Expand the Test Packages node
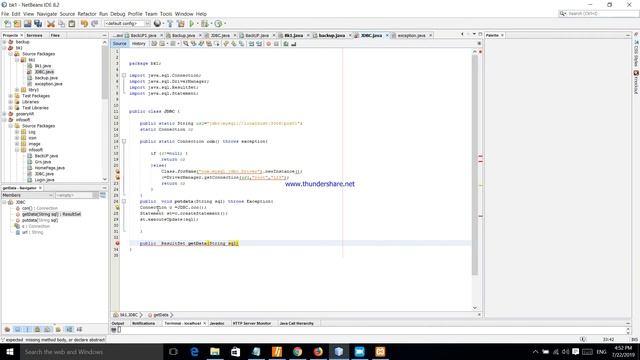Image resolution: width=640 pixels, height=360 pixels. (11, 96)
